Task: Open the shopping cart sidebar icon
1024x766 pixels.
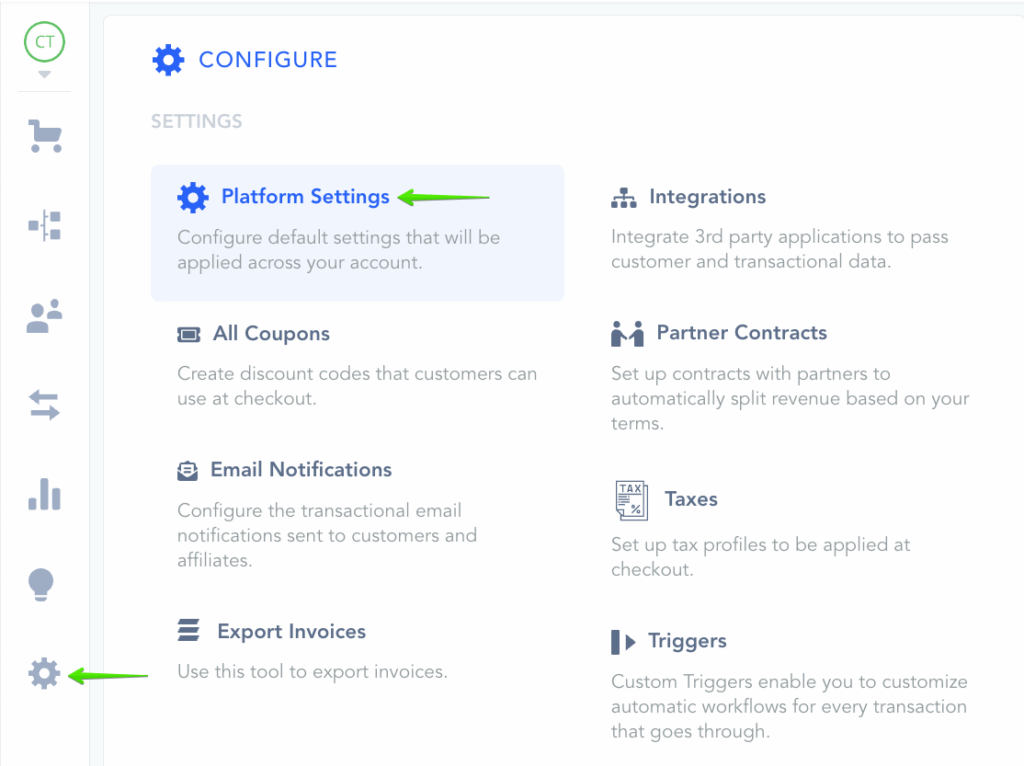Action: pos(45,136)
